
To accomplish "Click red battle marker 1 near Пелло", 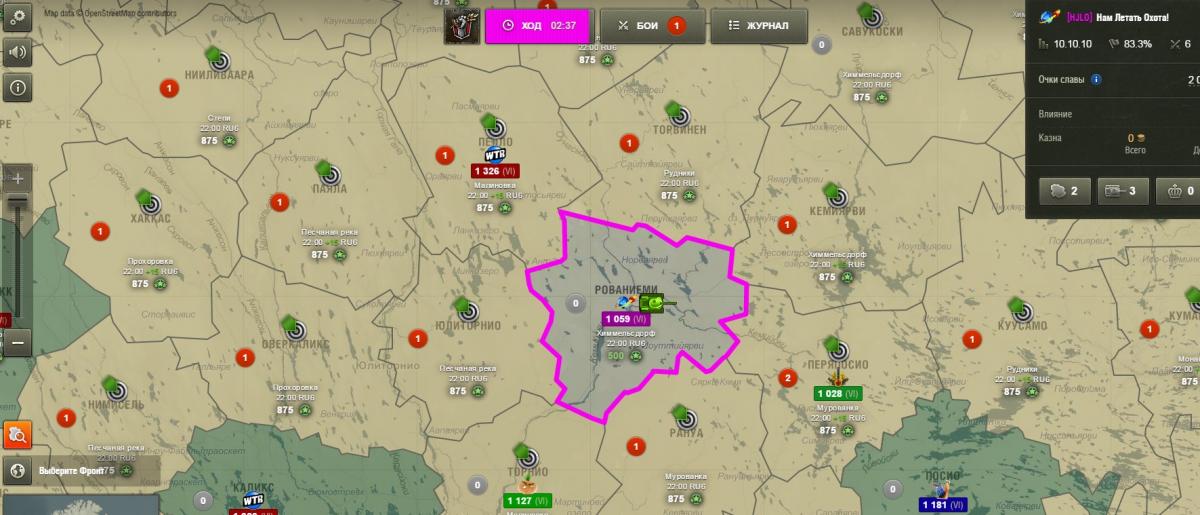I will pyautogui.click(x=445, y=155).
